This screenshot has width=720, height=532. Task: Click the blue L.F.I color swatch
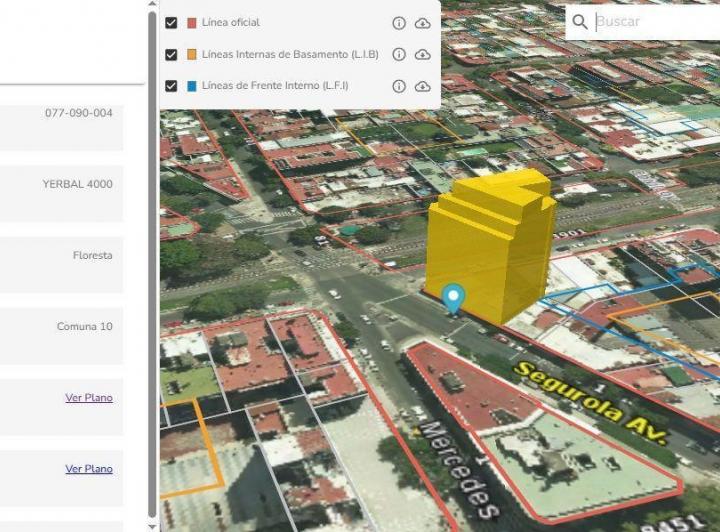192,86
